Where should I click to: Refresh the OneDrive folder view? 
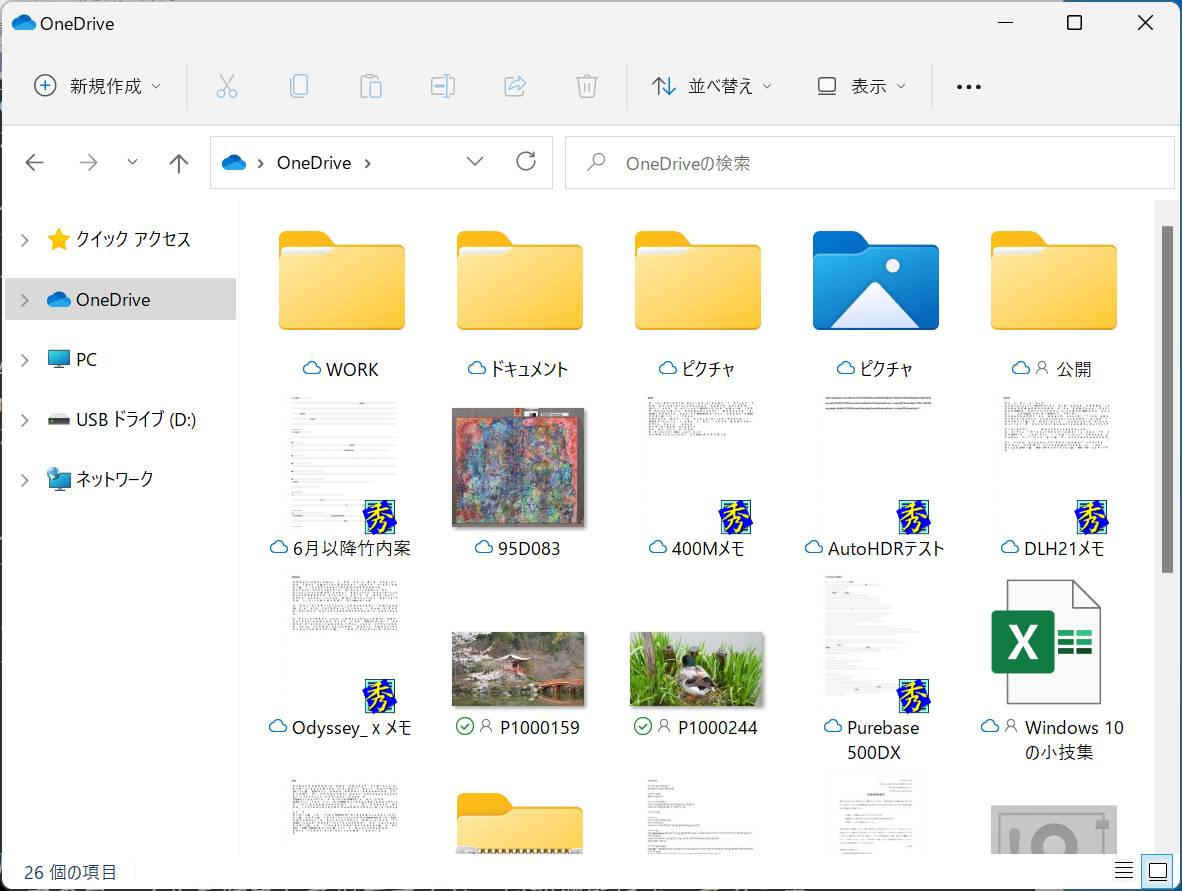point(525,161)
